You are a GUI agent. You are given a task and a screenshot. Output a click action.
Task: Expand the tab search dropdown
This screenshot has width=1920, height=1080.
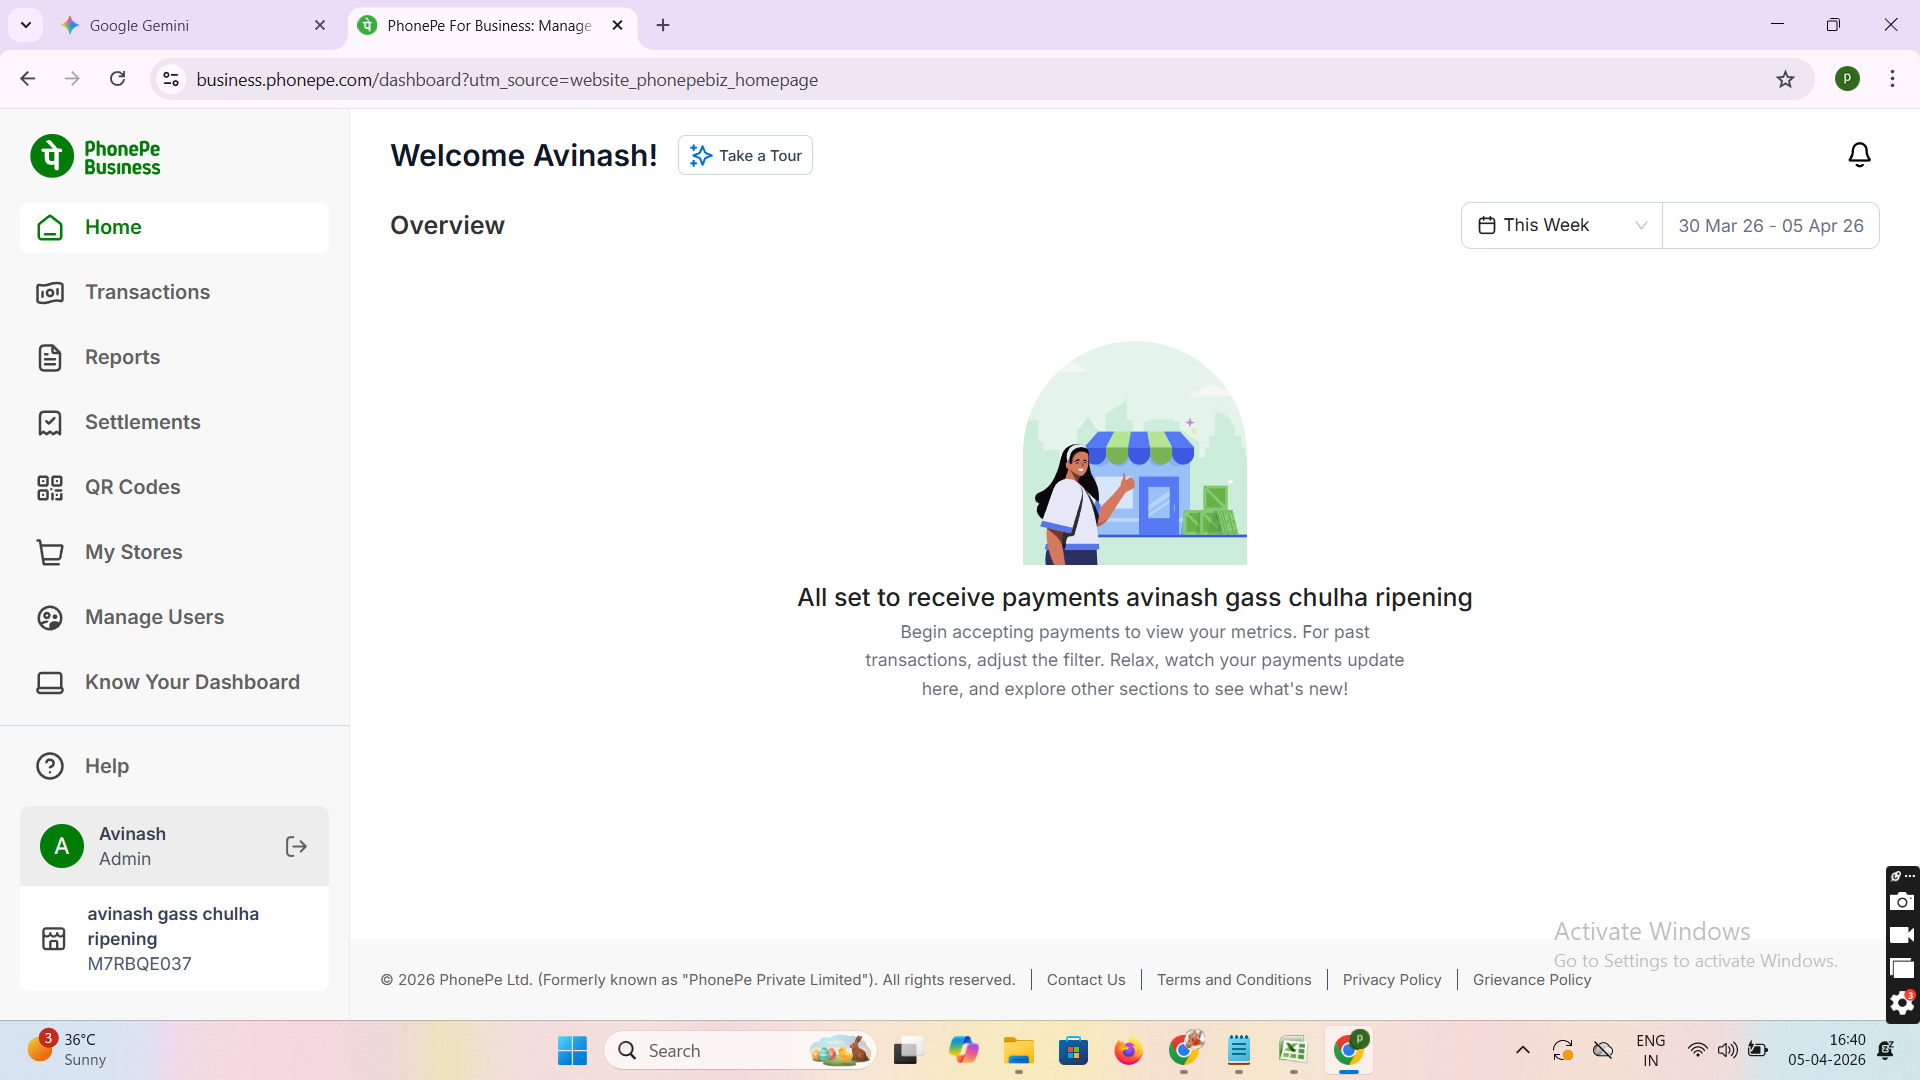[26, 26]
